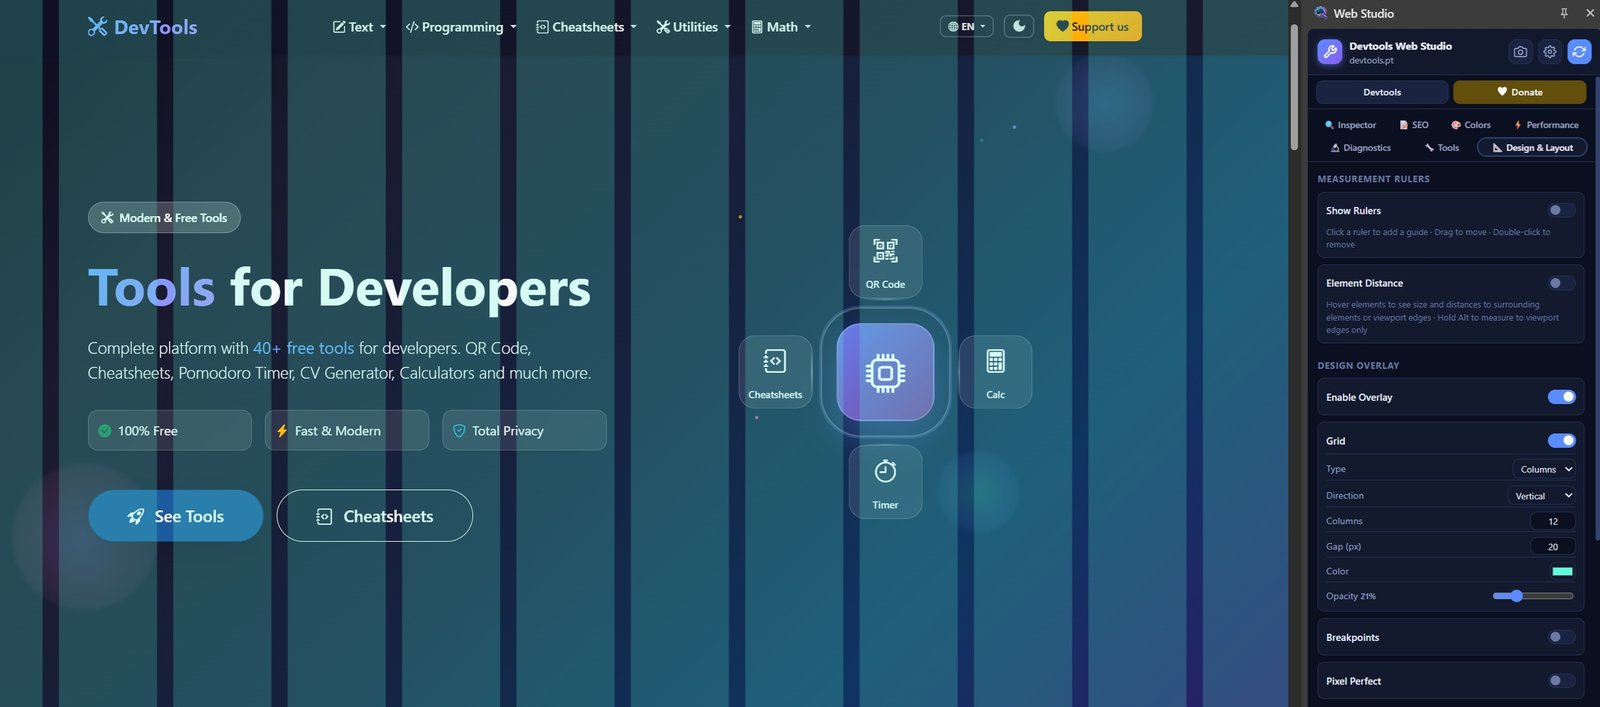
Task: Open the grid Type dropdown showing Columns
Action: (1545, 469)
